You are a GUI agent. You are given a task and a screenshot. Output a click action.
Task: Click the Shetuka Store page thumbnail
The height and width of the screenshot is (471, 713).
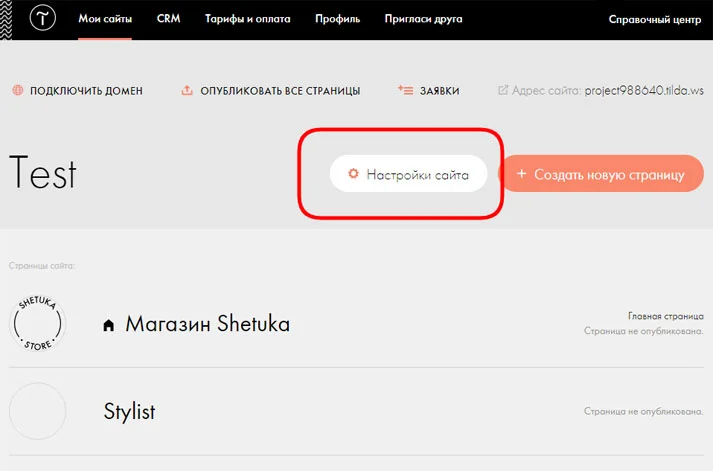38,323
